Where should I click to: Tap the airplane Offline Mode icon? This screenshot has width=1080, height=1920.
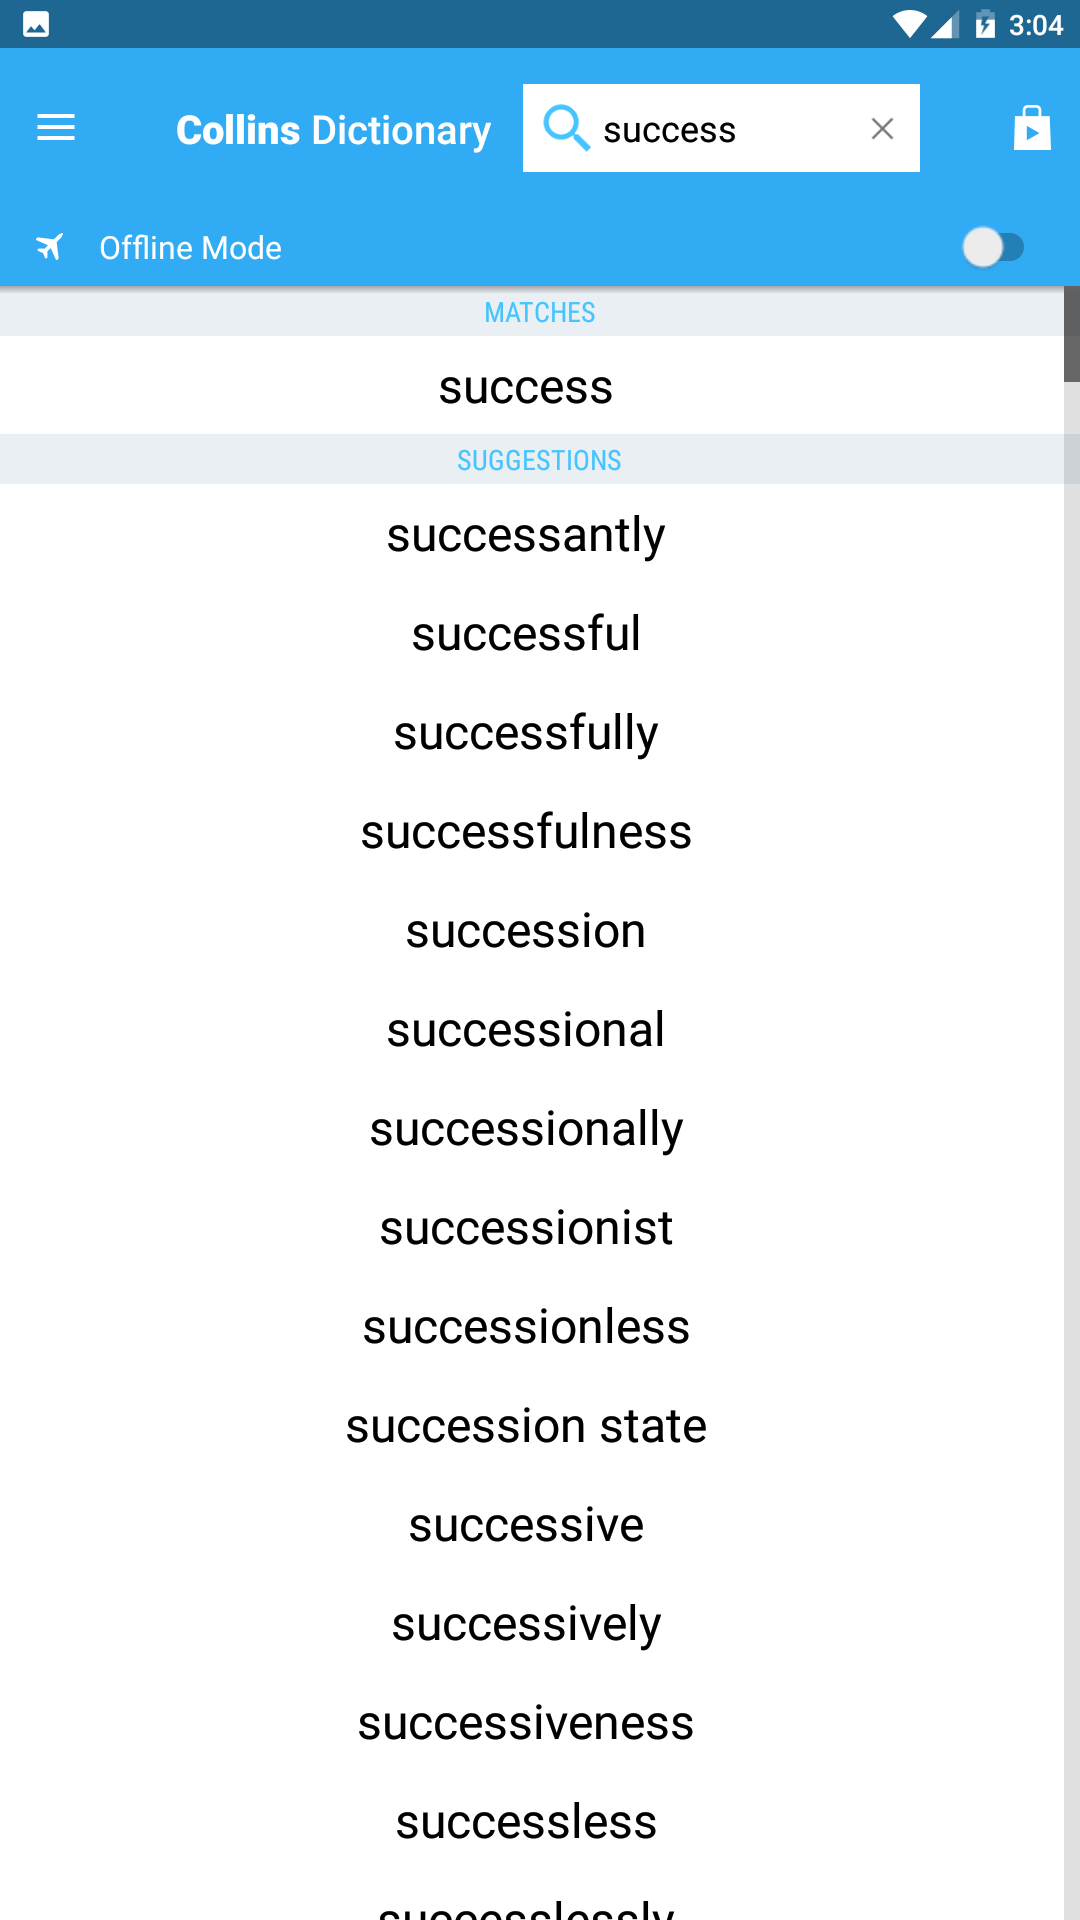click(50, 247)
